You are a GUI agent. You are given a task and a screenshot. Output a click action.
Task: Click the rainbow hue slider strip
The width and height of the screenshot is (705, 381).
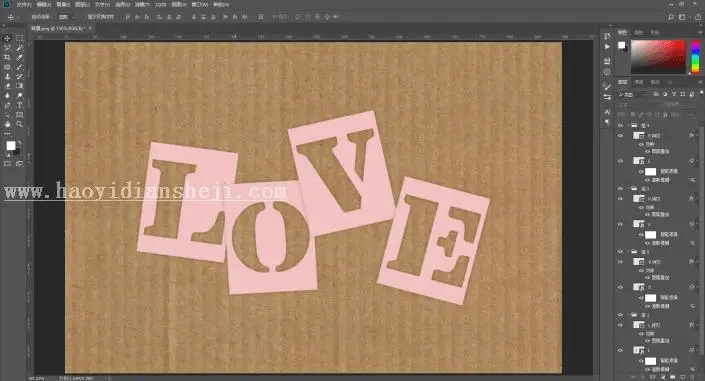(696, 57)
